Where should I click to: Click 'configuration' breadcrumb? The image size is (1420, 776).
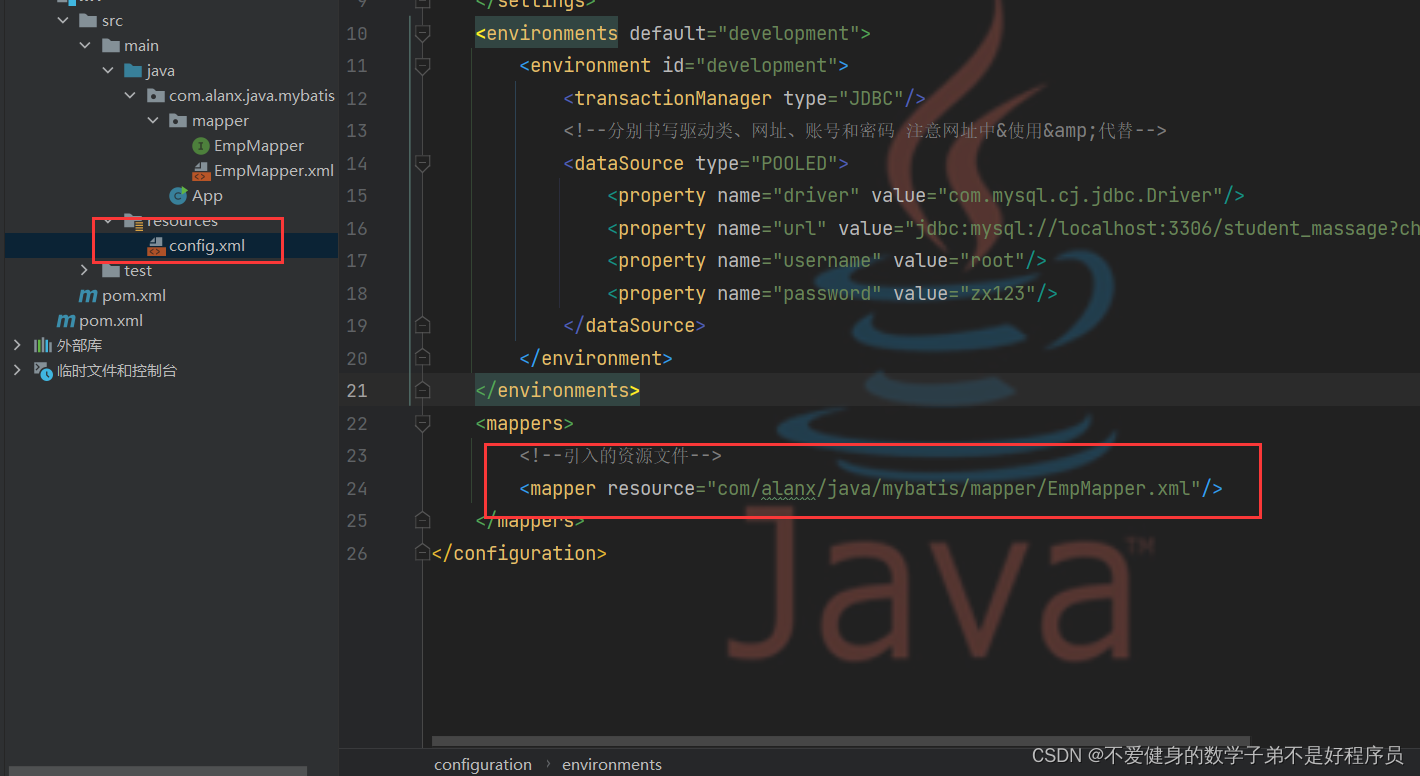coord(483,764)
